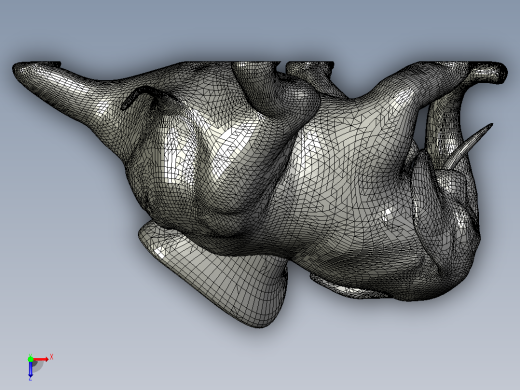This screenshot has width=520, height=390.
Task: Select the rhino's pointed horn
Action: coord(469,146)
